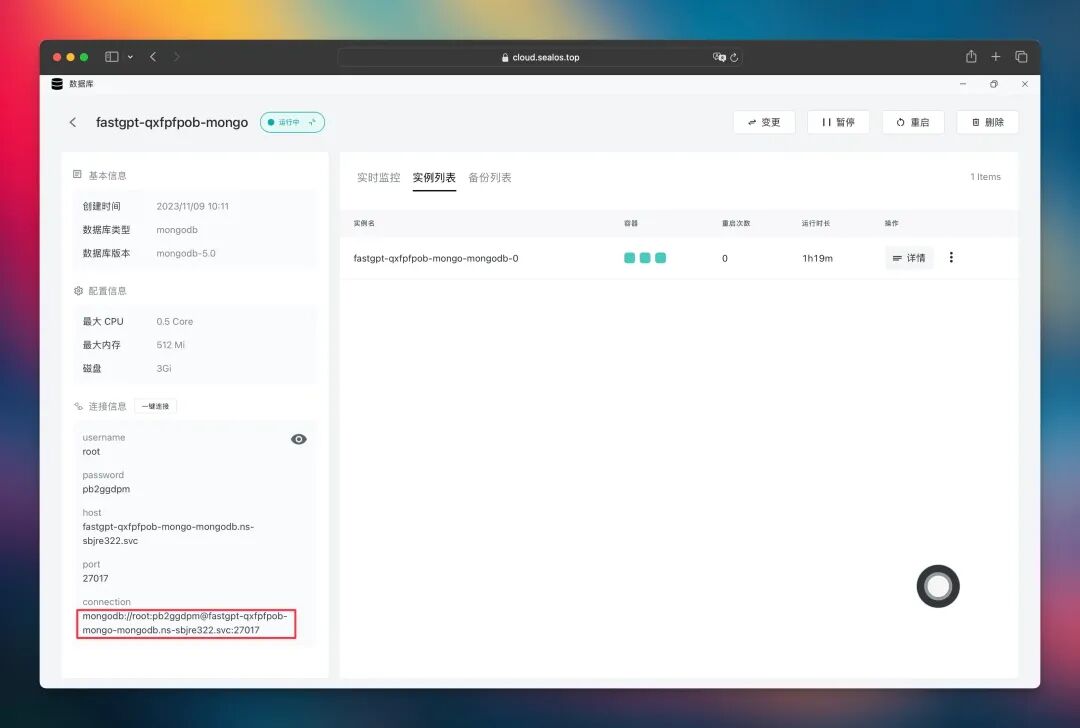Click the cloud.sealos.top address bar

pyautogui.click(x=541, y=57)
